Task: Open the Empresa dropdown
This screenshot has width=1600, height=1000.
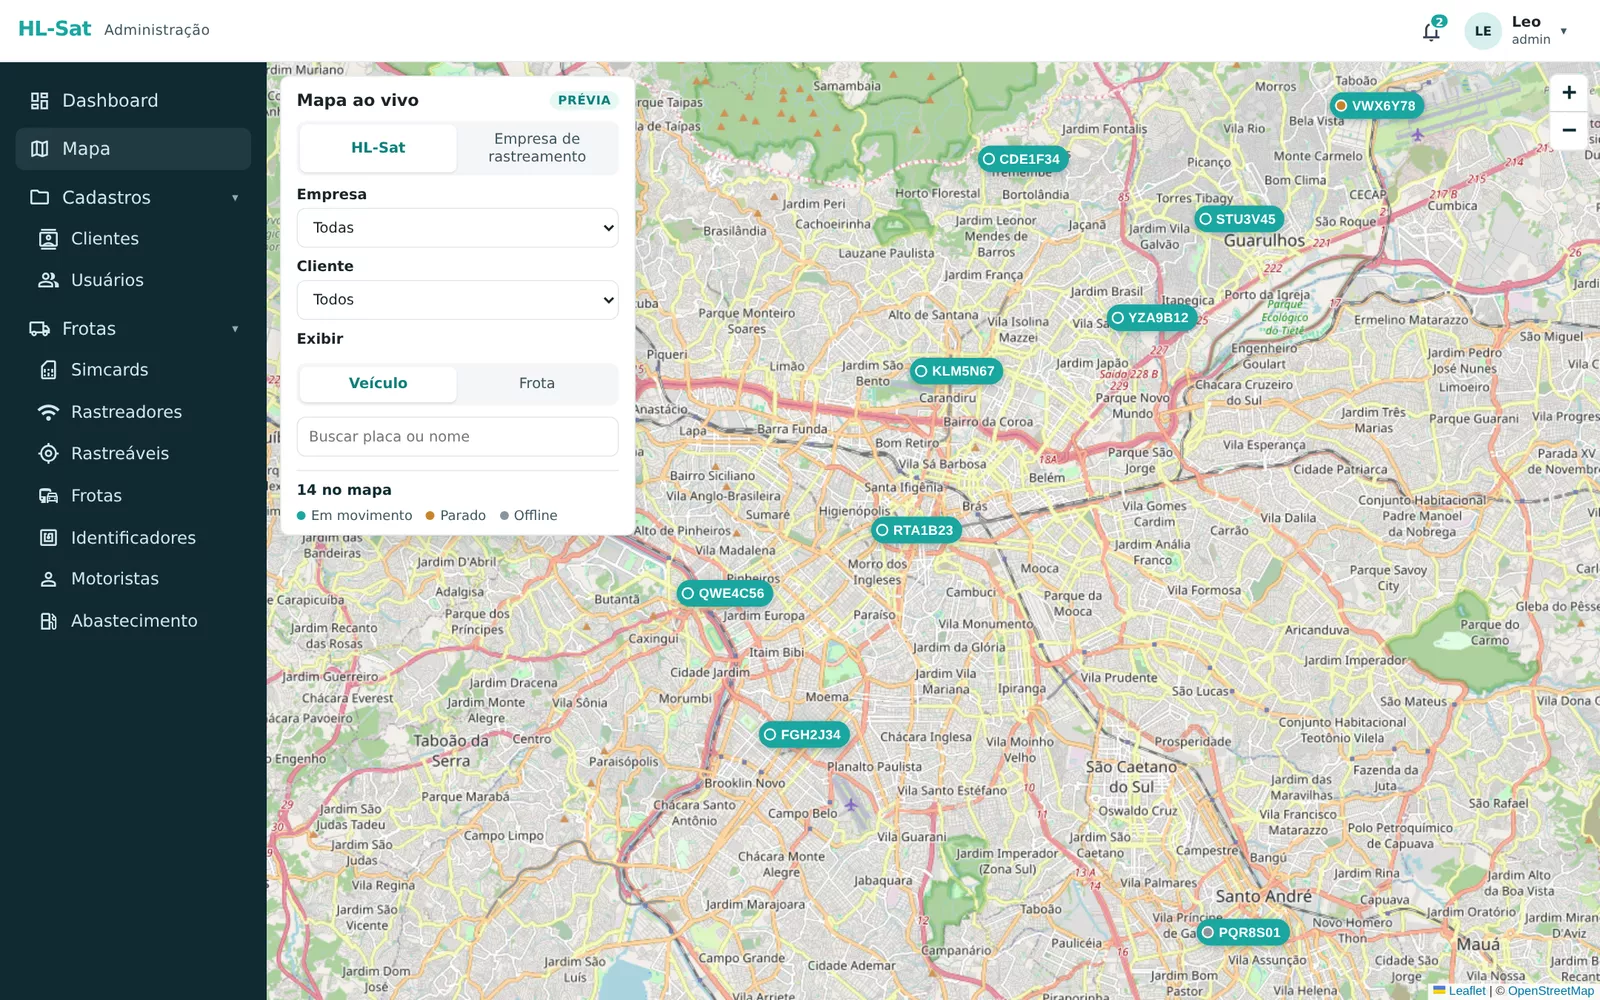Action: 458,228
